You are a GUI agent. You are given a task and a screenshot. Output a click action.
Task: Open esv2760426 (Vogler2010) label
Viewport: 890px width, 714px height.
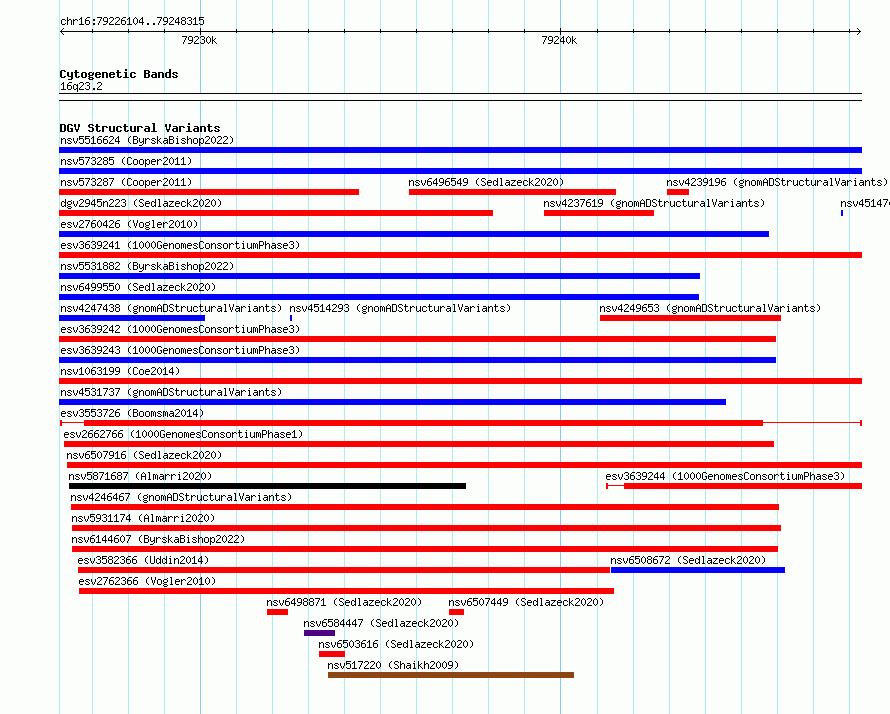click(x=129, y=224)
